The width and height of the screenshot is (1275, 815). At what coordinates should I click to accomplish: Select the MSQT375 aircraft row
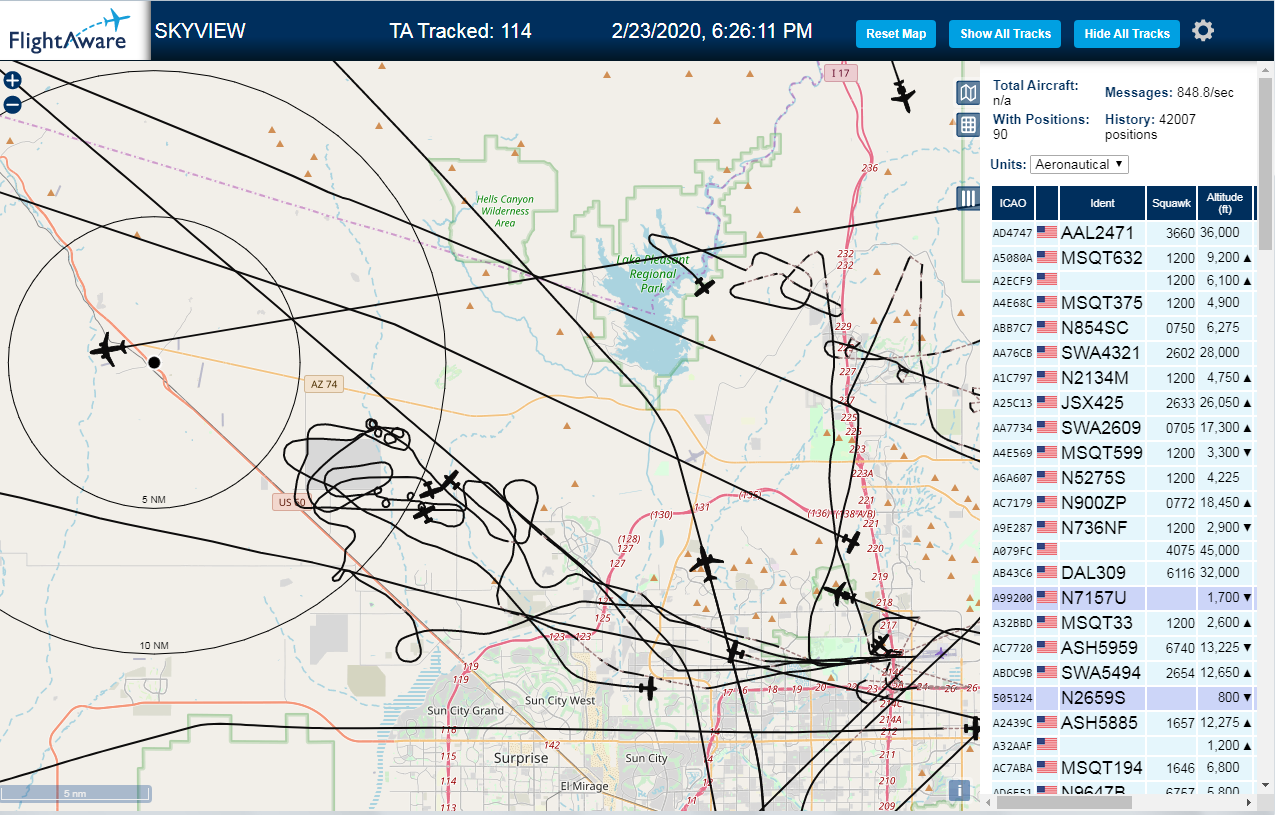pyautogui.click(x=1123, y=302)
